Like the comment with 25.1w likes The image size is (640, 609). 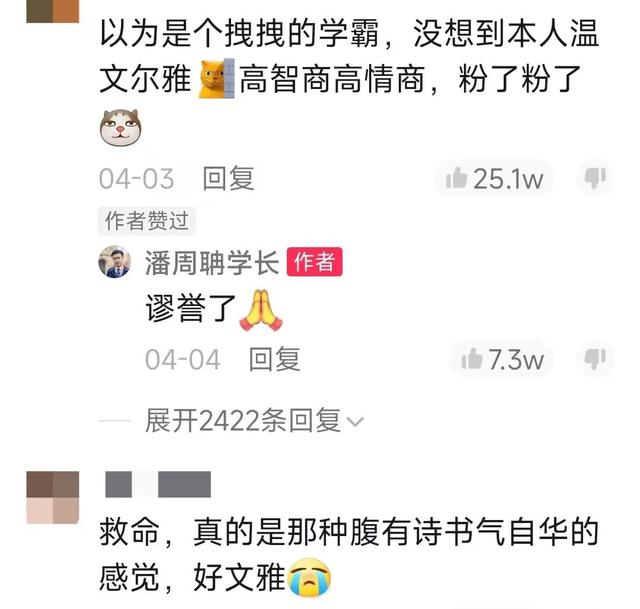click(494, 178)
